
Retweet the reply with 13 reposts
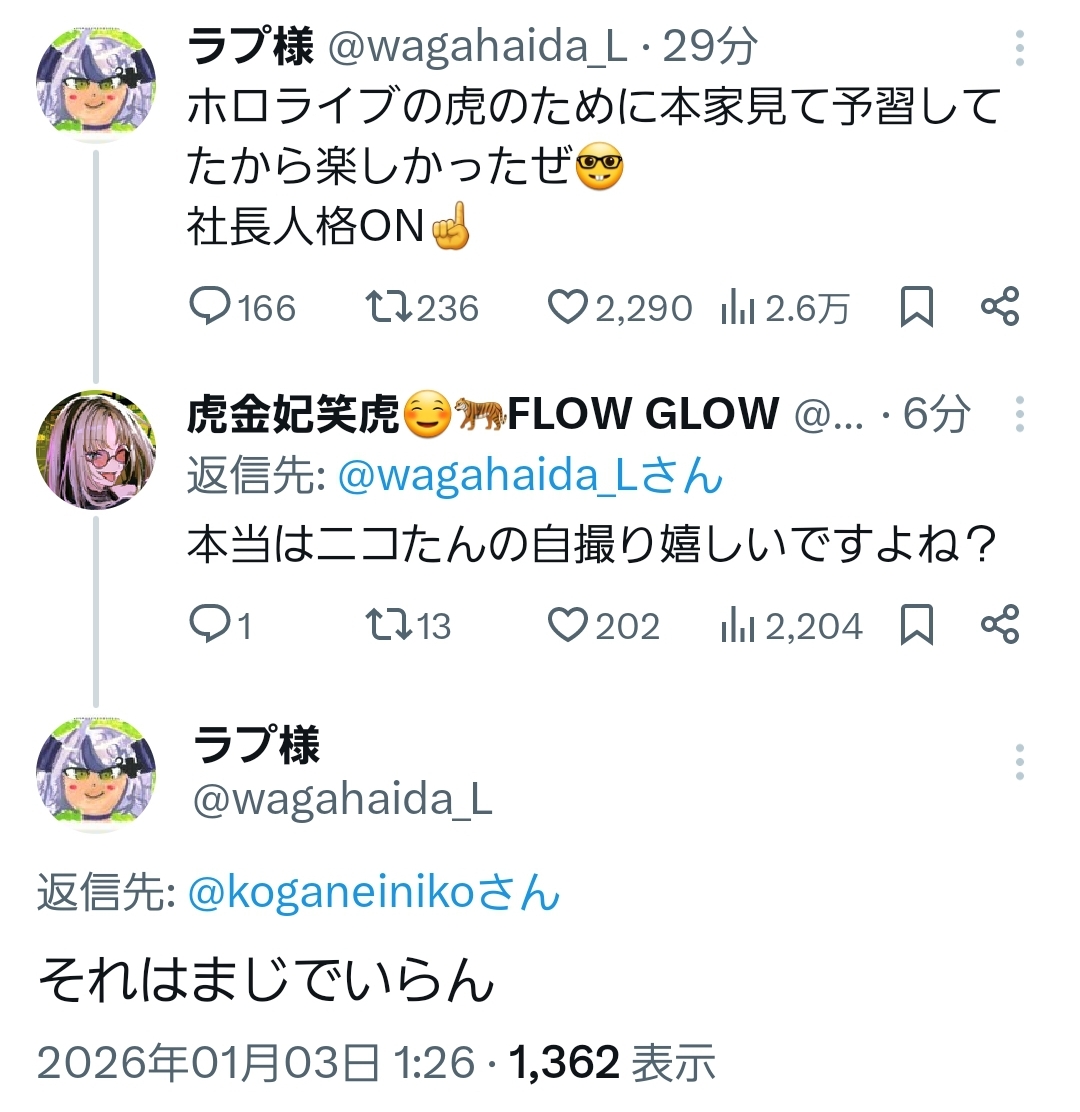[x=390, y=625]
